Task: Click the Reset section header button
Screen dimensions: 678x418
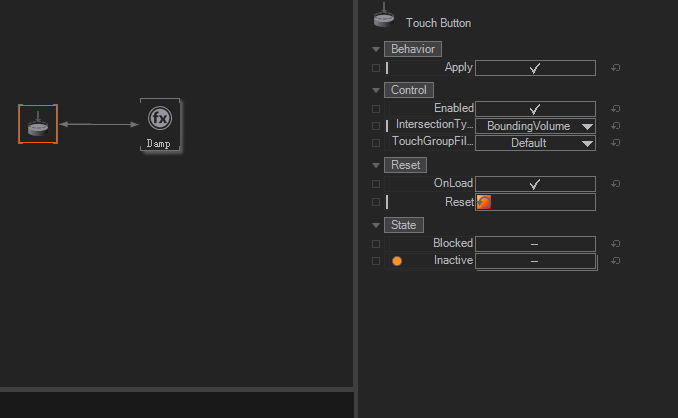Action: [x=405, y=165]
